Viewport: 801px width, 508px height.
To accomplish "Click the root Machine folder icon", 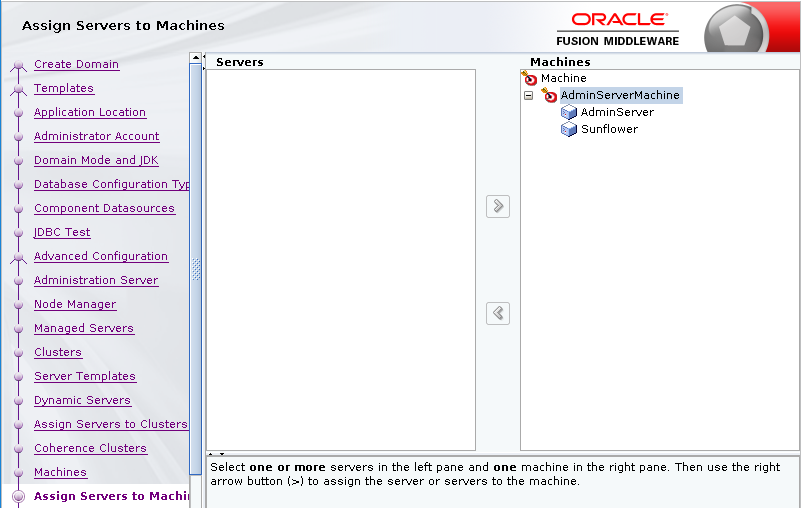I will click(530, 78).
